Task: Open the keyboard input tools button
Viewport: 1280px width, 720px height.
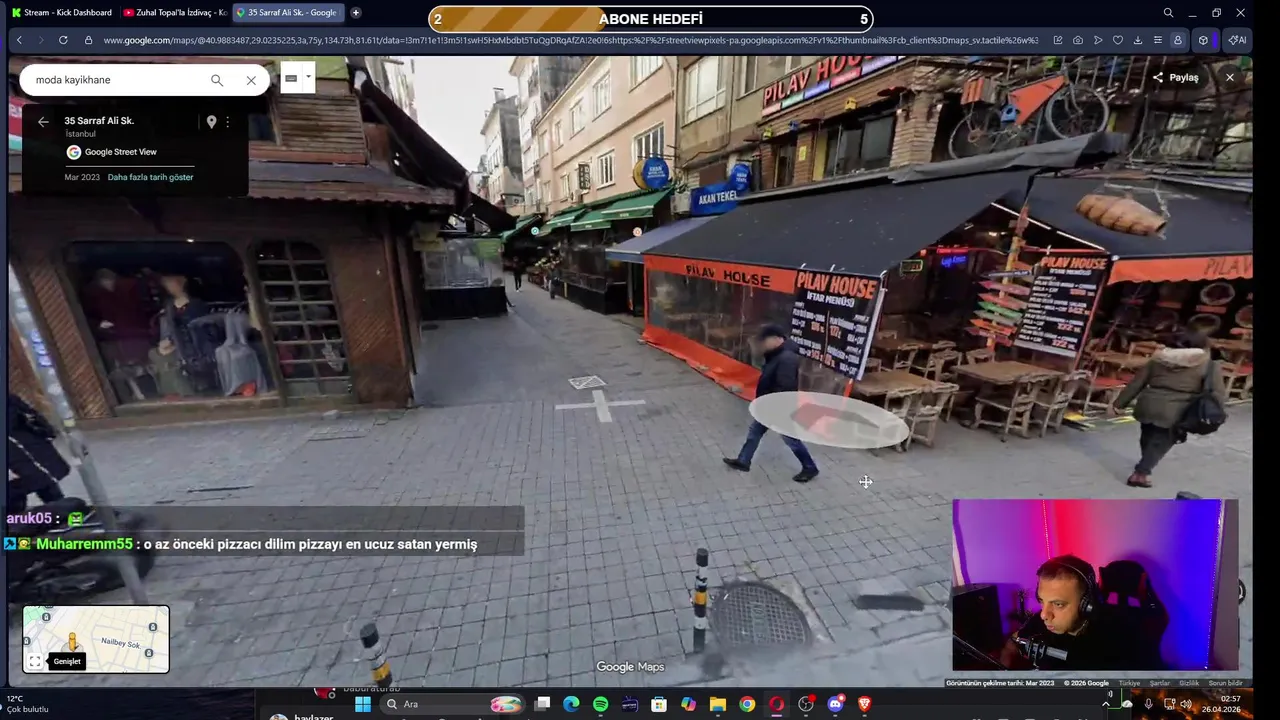Action: 291,78
